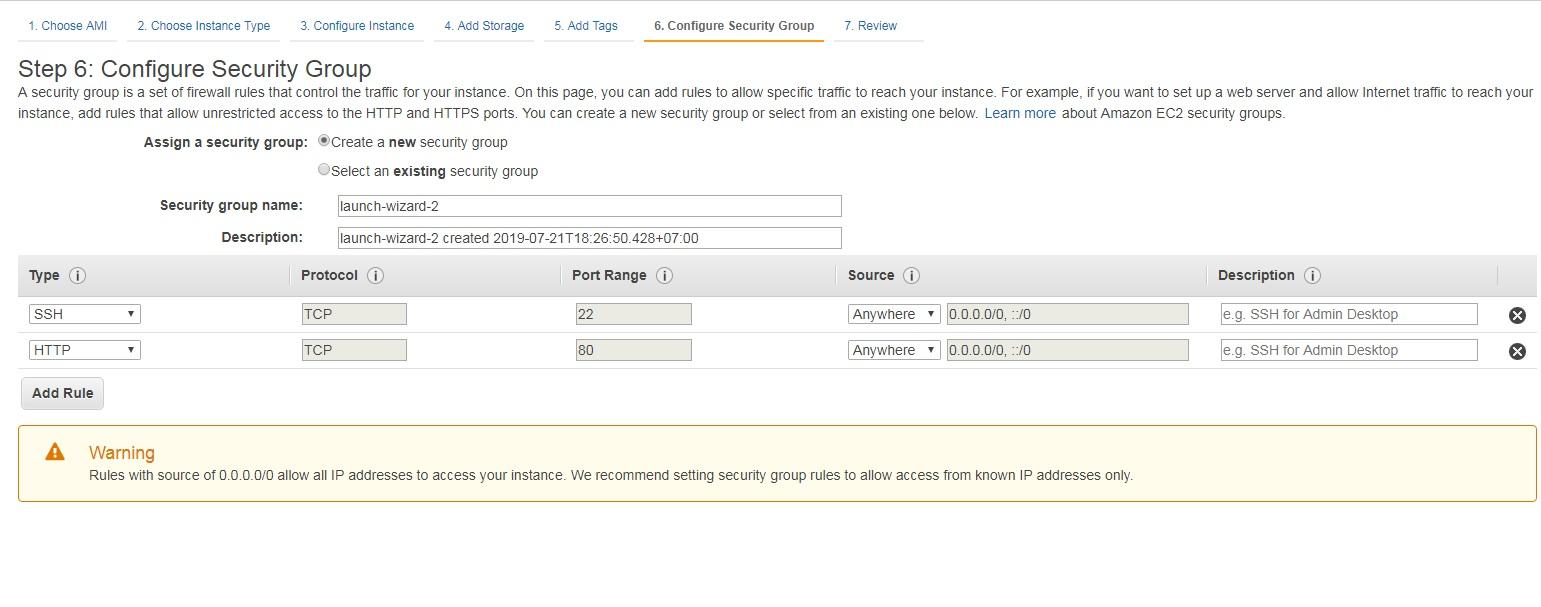1541x607 pixels.
Task: Open the SSH type dropdown
Action: point(84,314)
